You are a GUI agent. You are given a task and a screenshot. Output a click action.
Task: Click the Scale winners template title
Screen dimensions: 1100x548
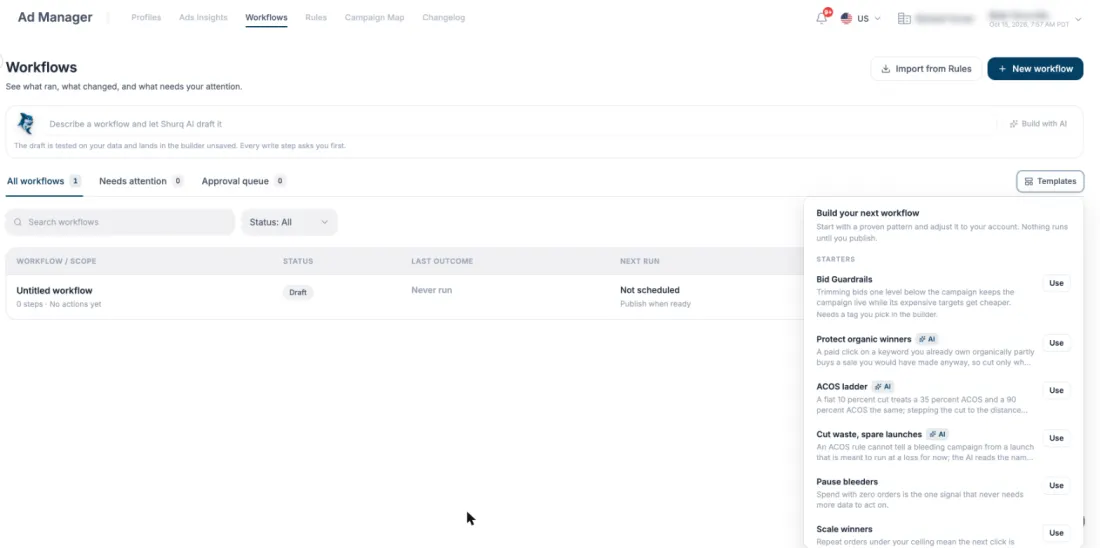[x=844, y=529]
